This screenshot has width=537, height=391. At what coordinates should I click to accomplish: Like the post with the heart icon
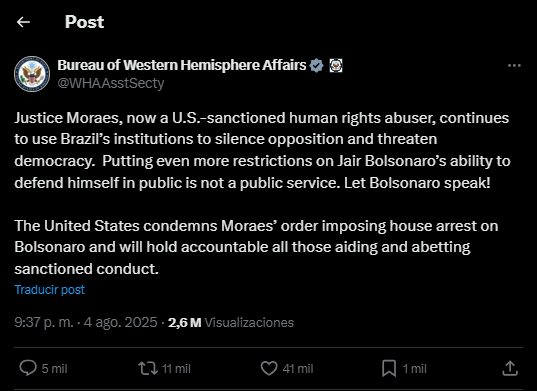coord(269,368)
